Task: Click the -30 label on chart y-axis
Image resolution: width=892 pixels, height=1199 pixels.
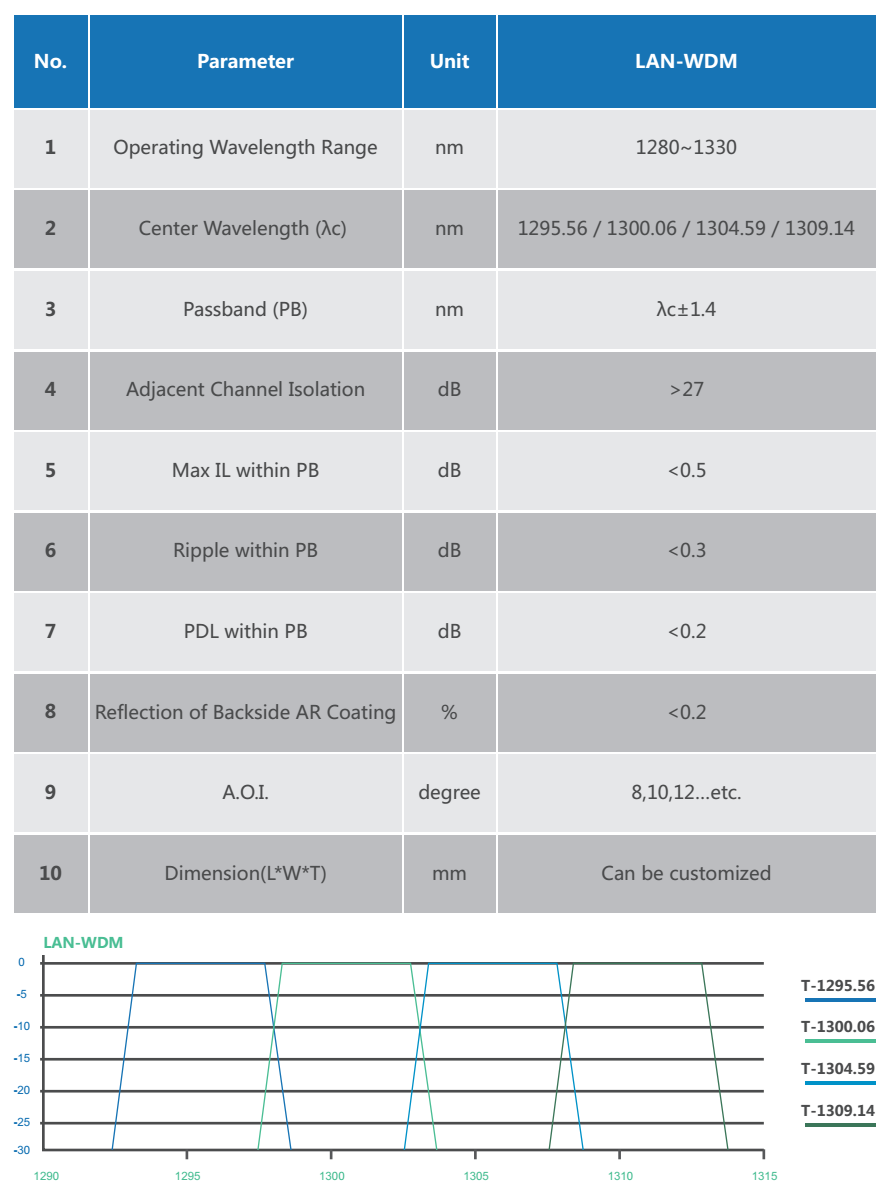Action: (x=21, y=1150)
